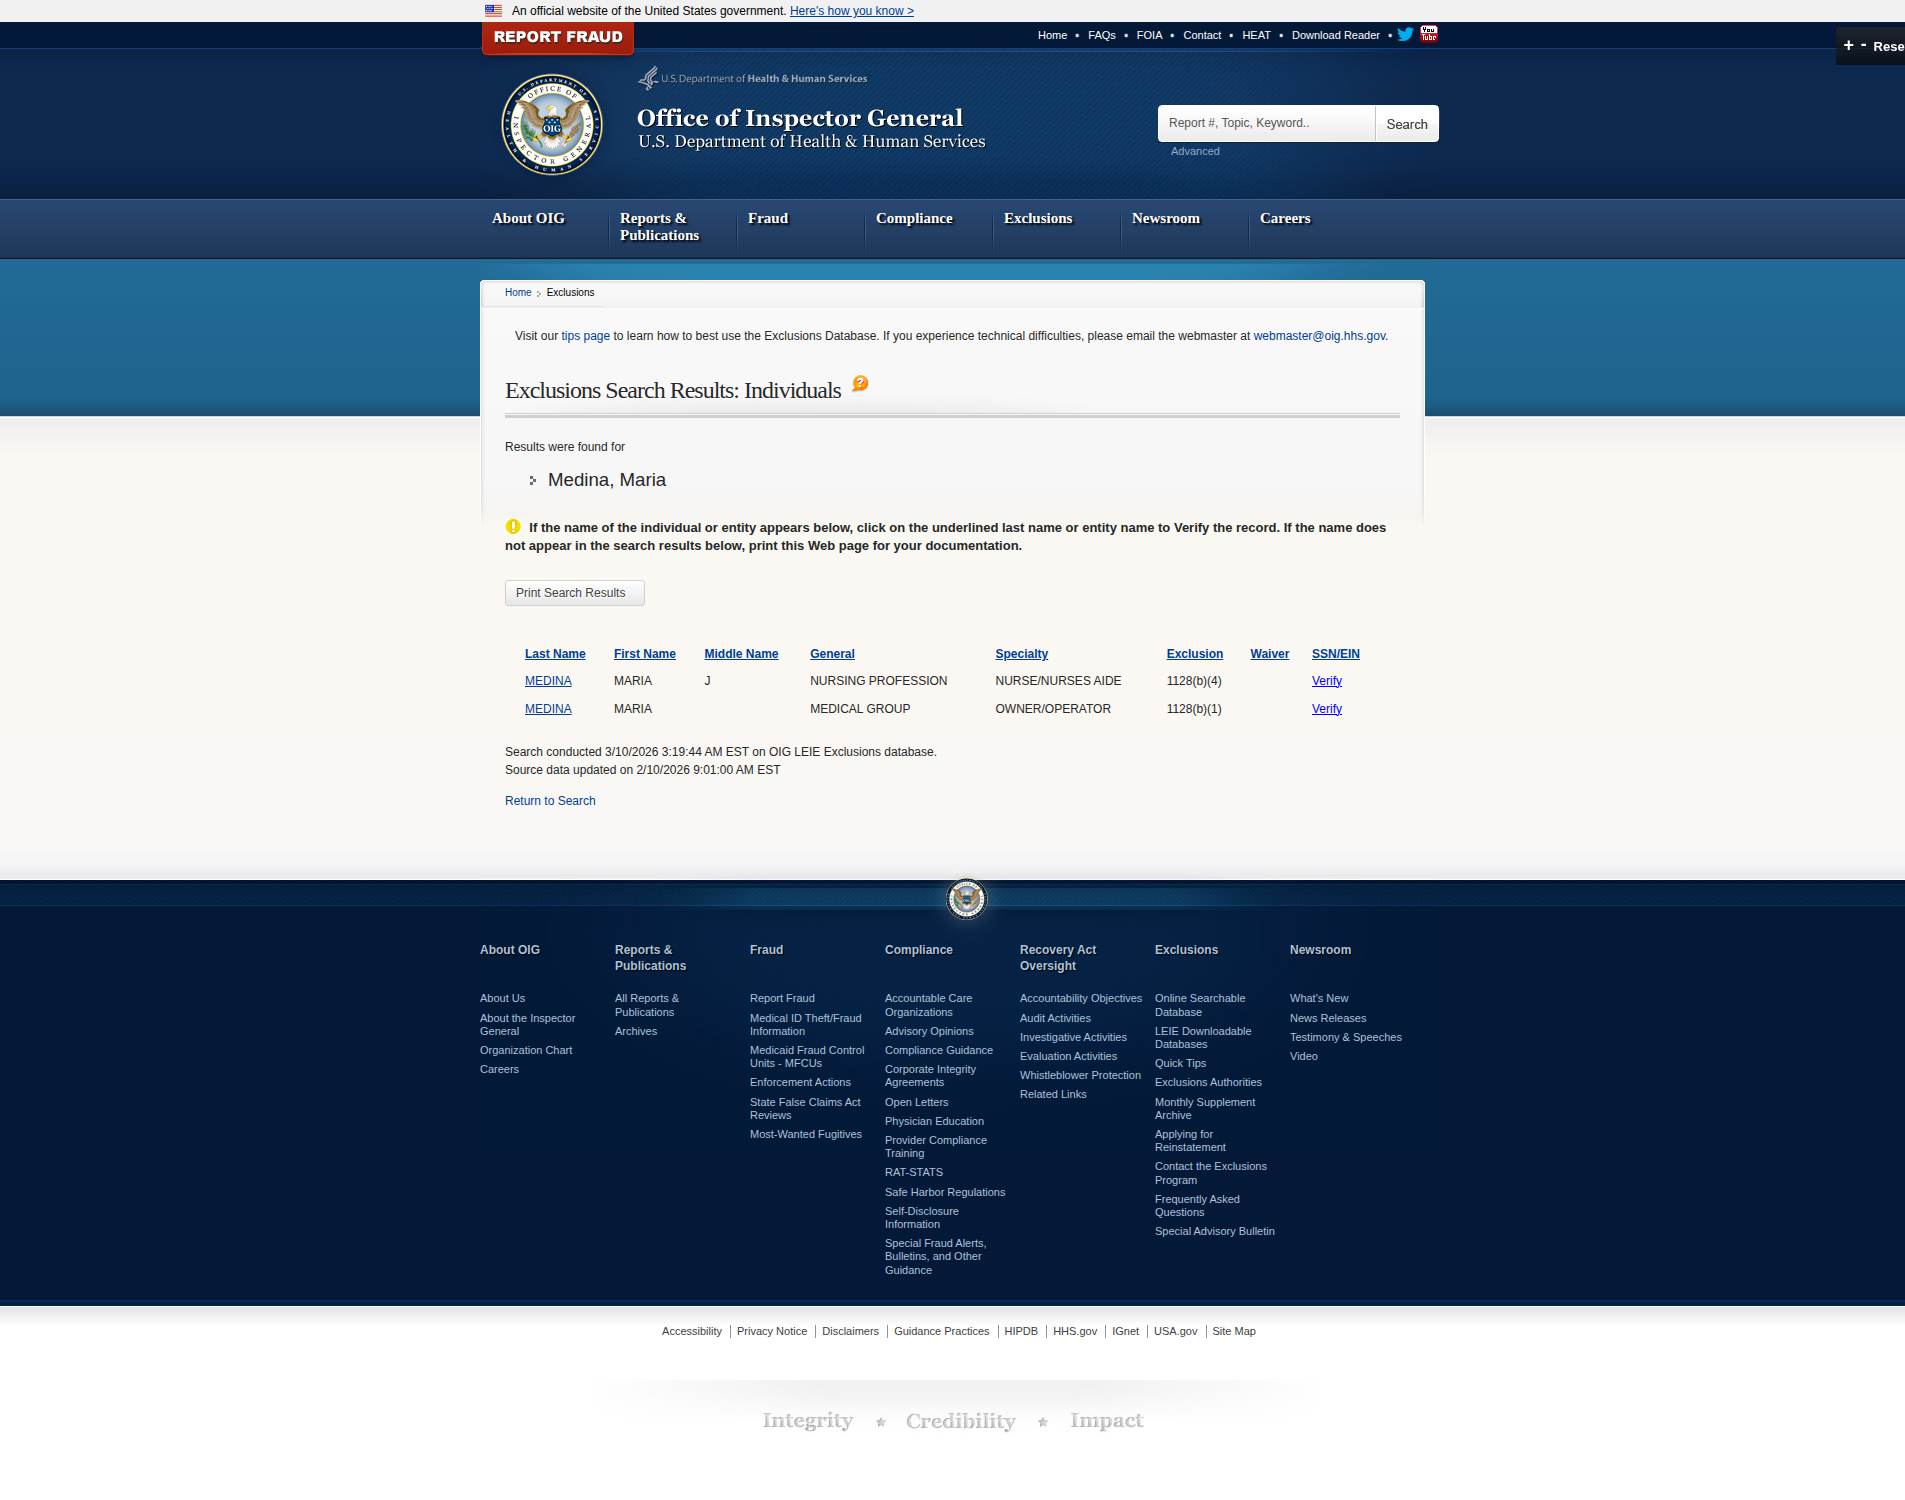Click the OIG seal logo
1905x1500 pixels.
[x=552, y=125]
